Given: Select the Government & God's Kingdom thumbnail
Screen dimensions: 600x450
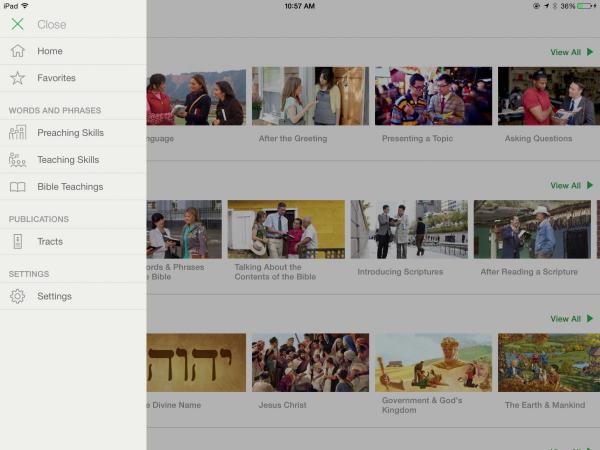Looking at the screenshot, I should pos(433,363).
